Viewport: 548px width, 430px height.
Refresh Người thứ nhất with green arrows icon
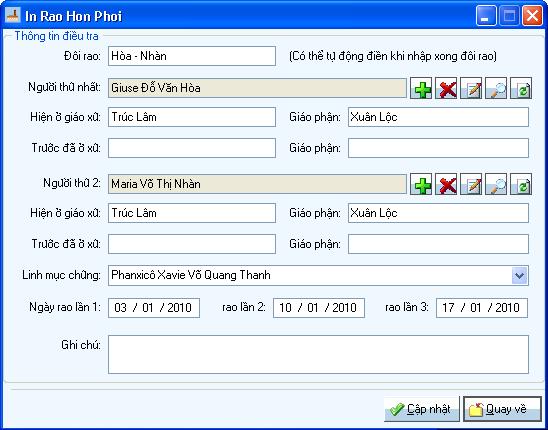coord(521,88)
